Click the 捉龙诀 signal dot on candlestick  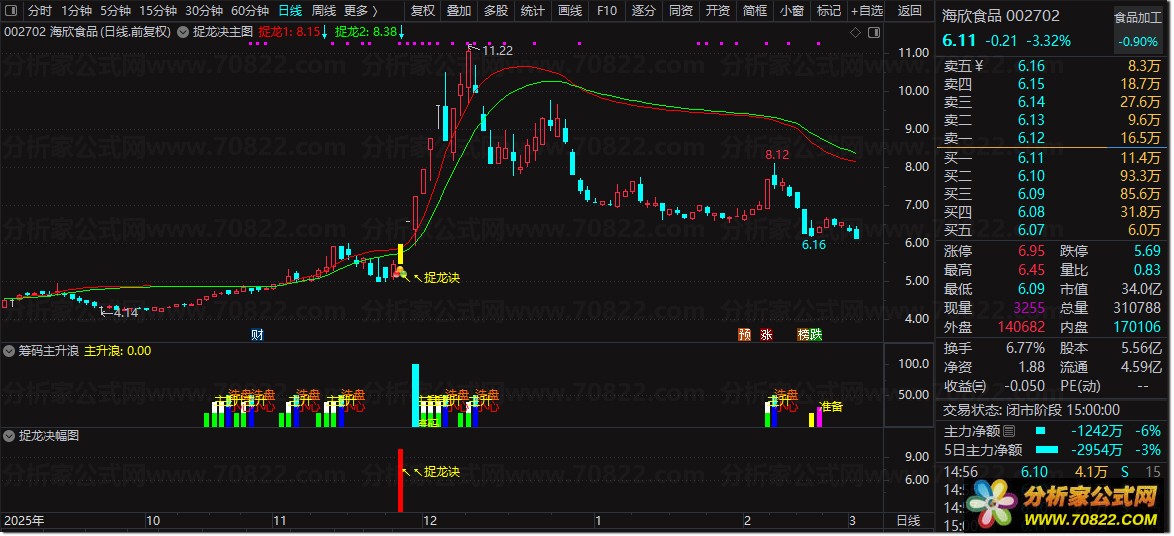click(x=401, y=274)
